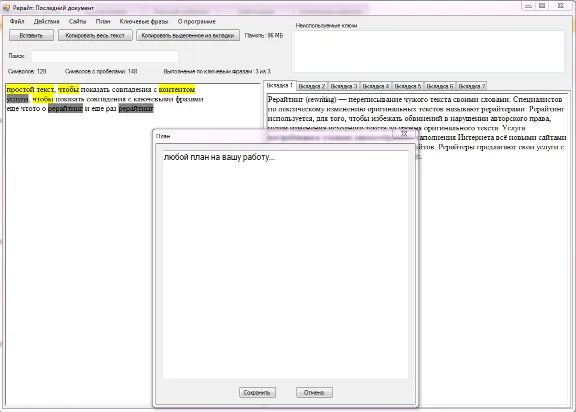
Task: Close the План dialog window
Action: [x=404, y=134]
